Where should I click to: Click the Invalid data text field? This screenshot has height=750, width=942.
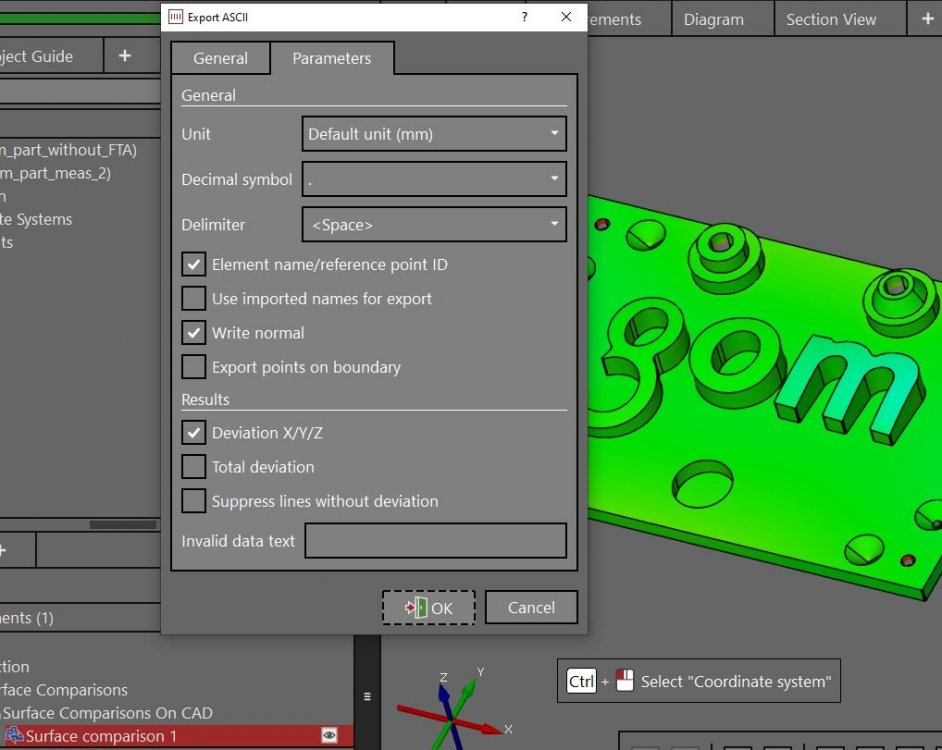[435, 541]
